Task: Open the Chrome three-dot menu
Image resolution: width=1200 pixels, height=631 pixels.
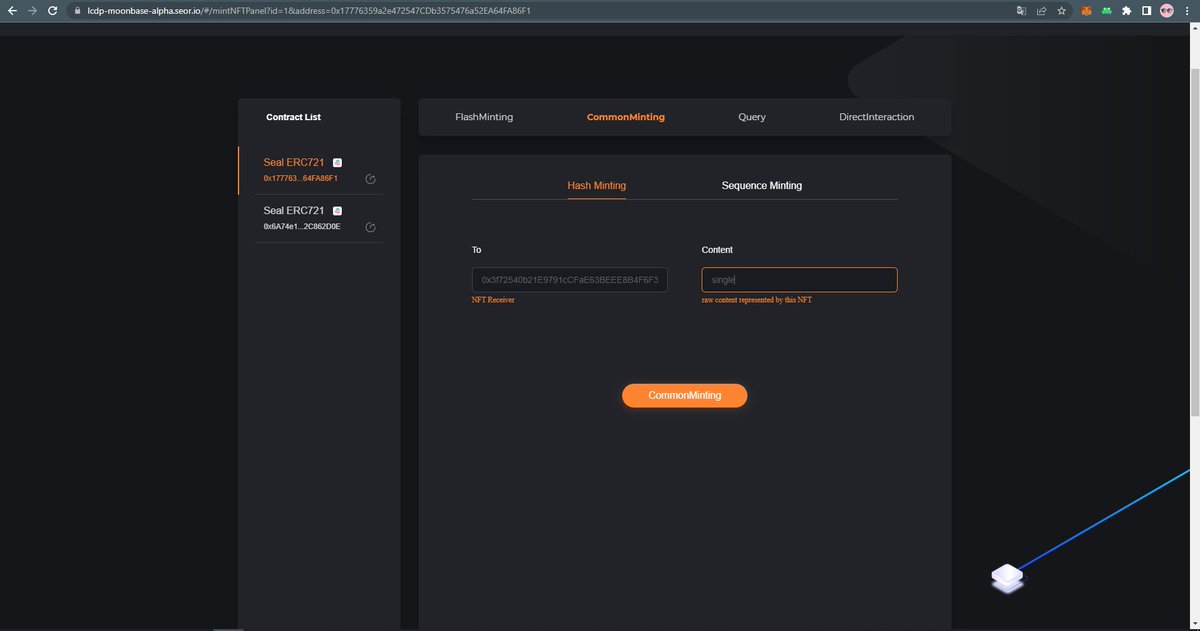Action: 1187,11
